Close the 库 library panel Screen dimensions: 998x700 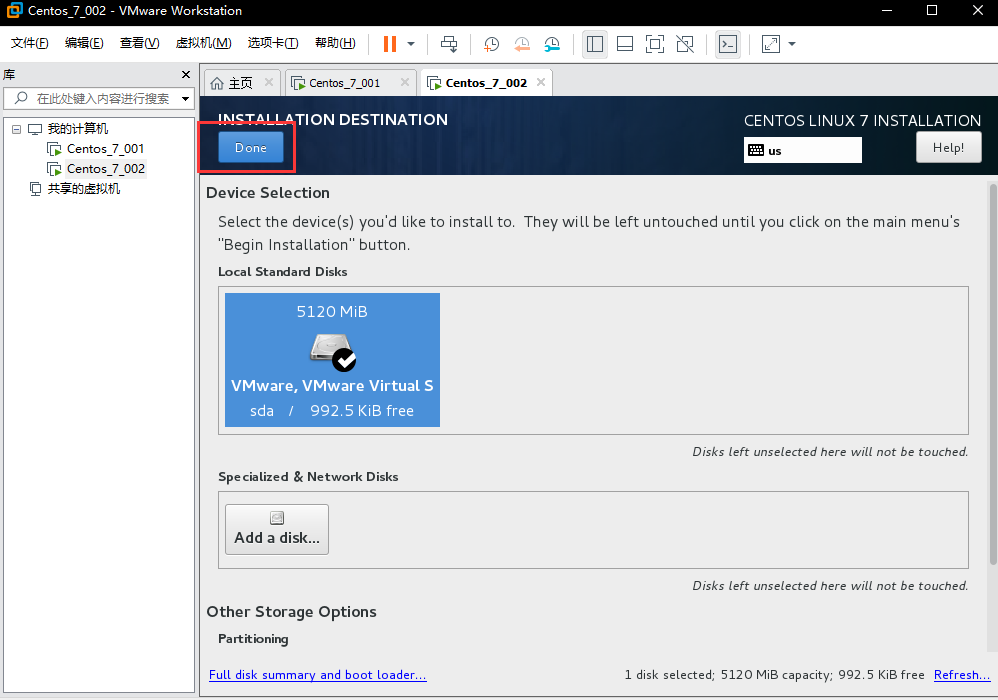pyautogui.click(x=186, y=74)
